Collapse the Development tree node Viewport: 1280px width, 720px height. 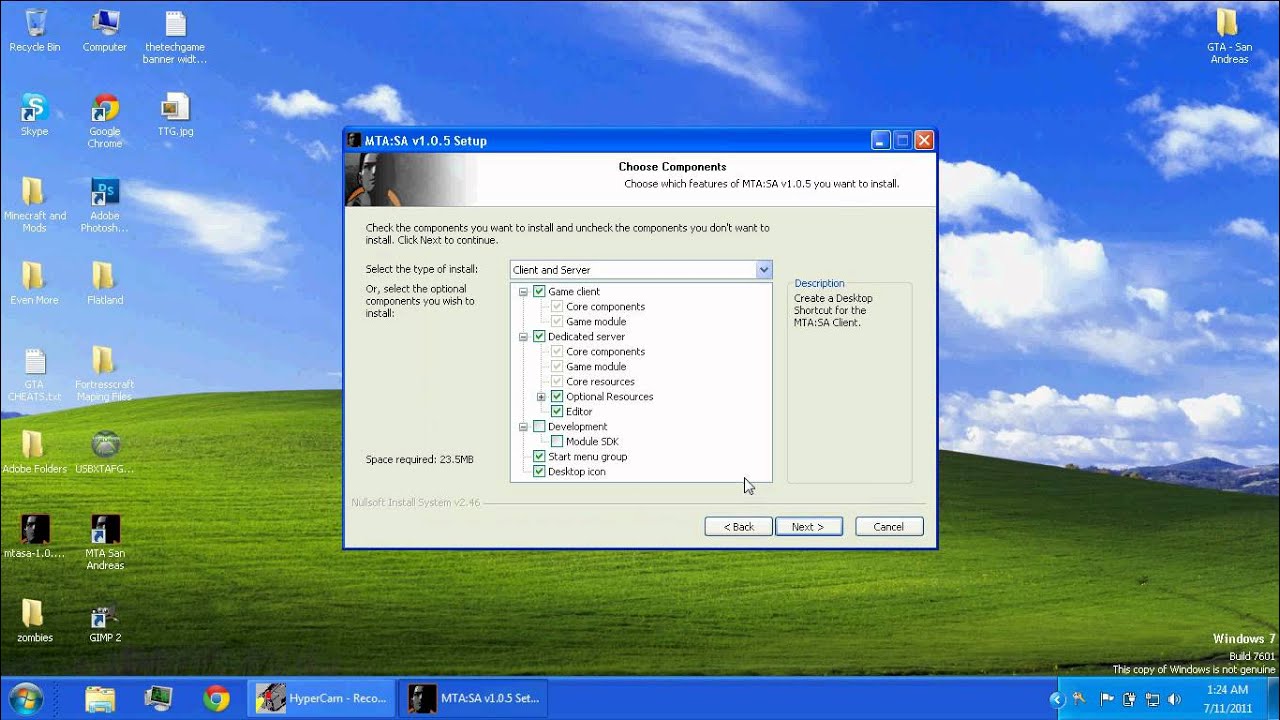coord(523,427)
